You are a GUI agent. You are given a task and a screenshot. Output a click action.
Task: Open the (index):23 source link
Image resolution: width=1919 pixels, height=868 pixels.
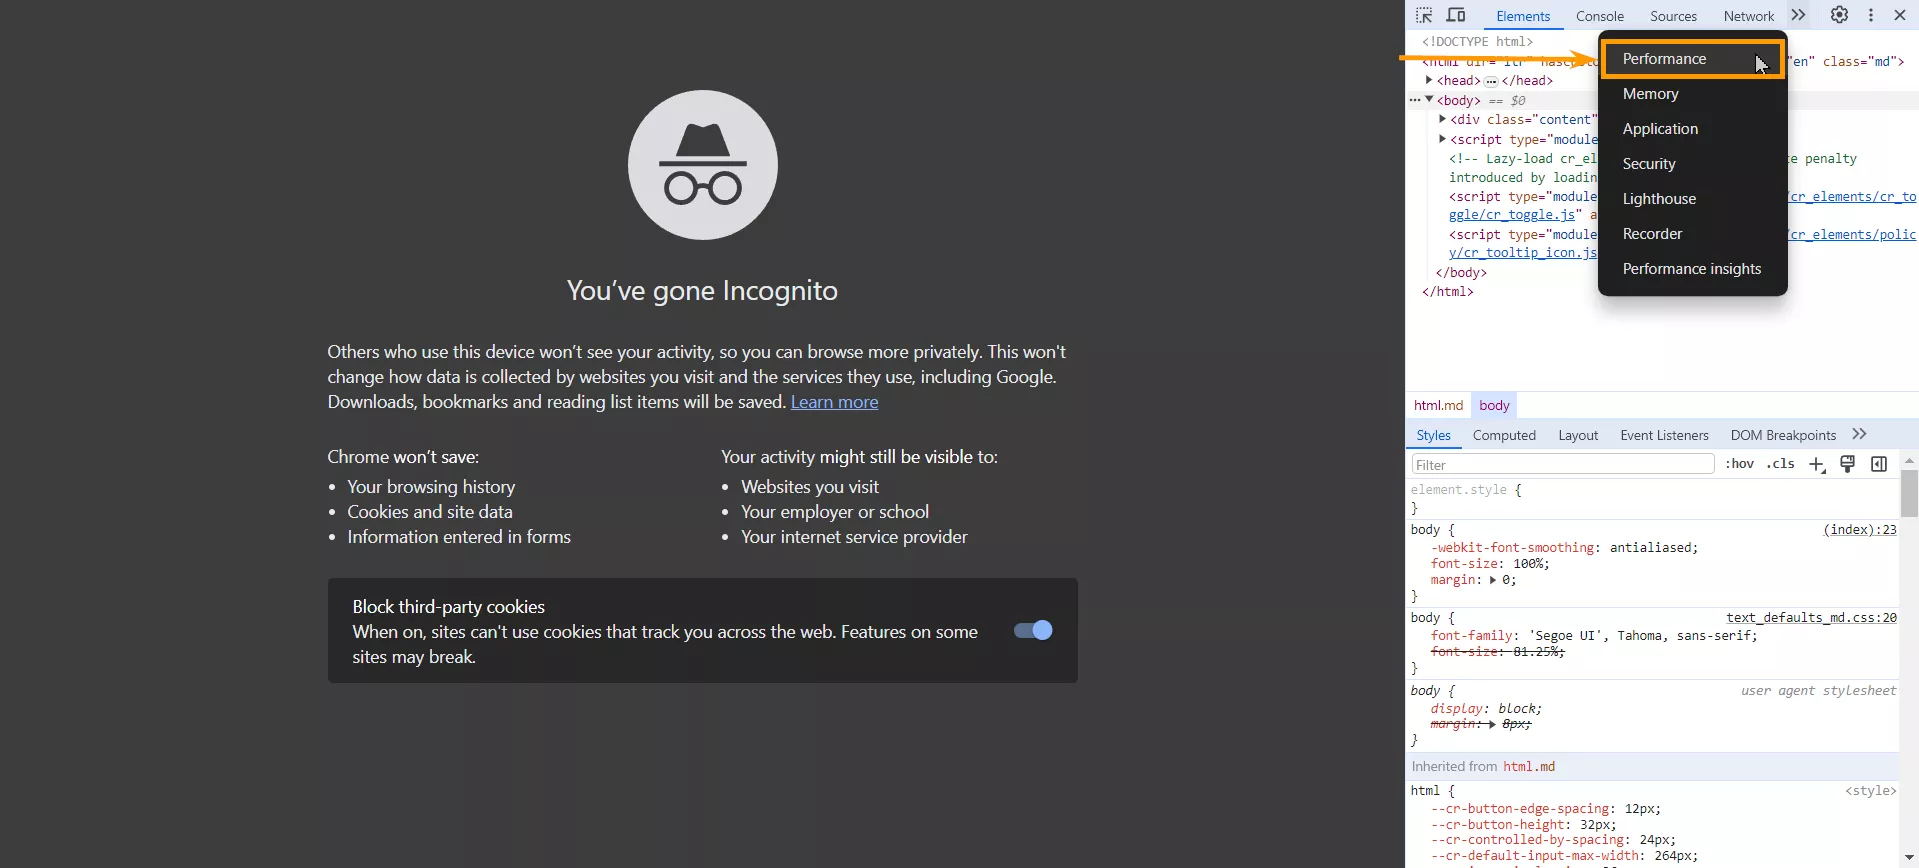click(1859, 530)
